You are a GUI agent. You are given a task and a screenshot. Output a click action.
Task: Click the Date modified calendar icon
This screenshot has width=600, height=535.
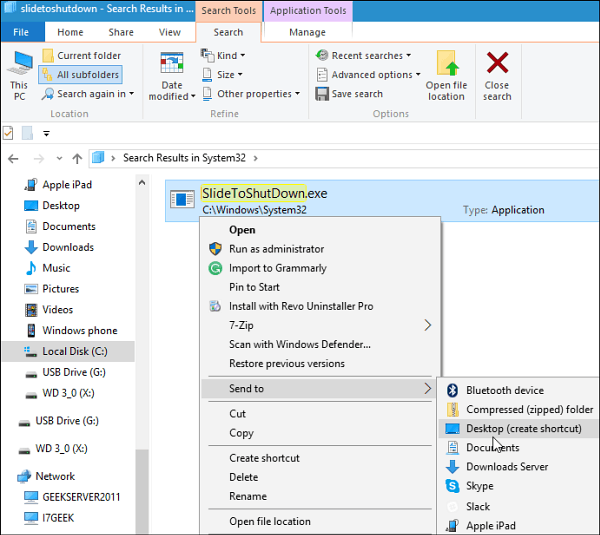(x=172, y=63)
